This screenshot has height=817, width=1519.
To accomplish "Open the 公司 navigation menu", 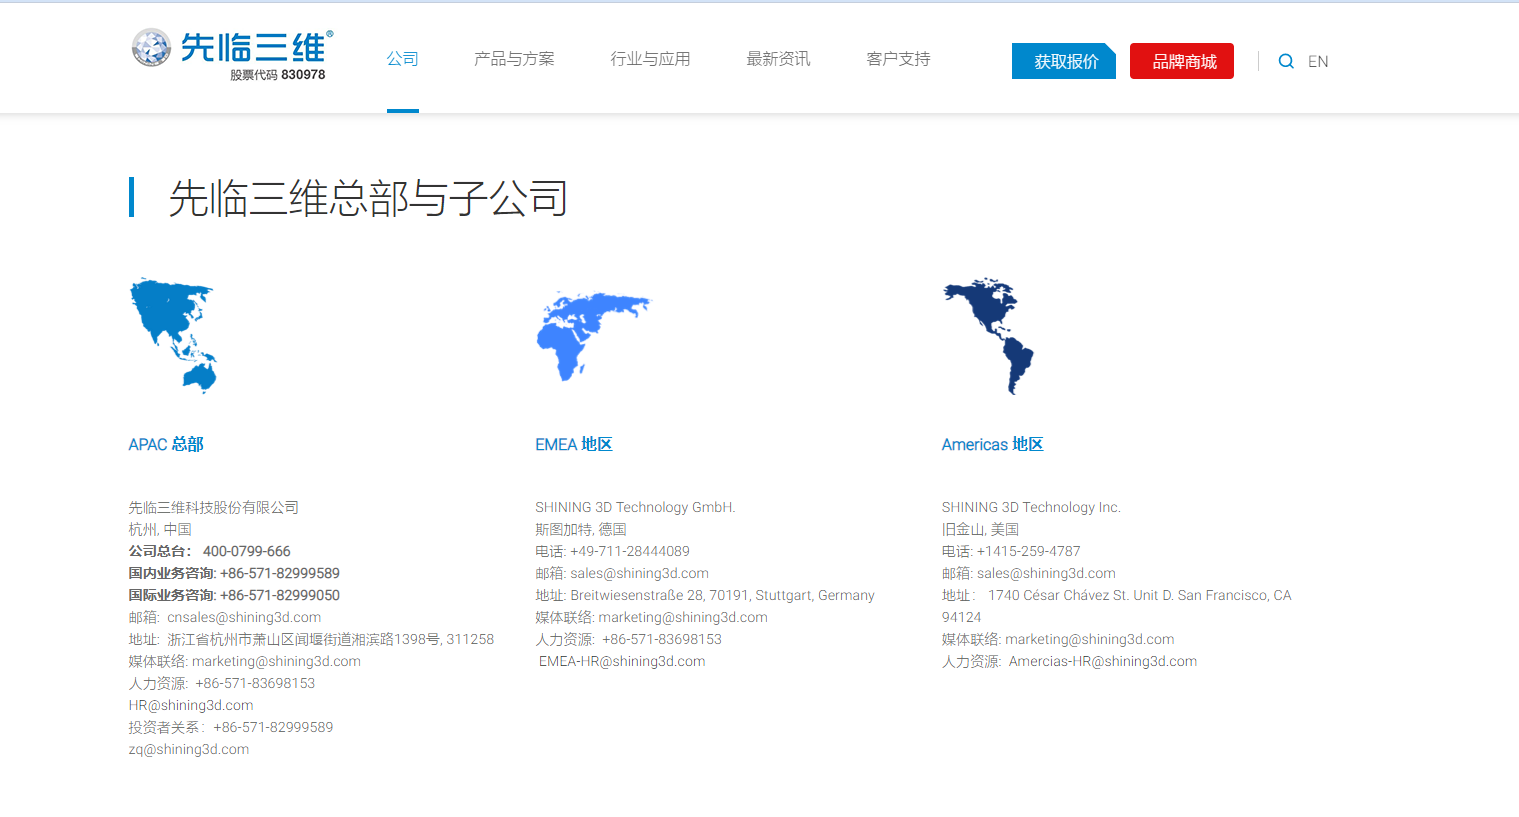I will pos(403,59).
